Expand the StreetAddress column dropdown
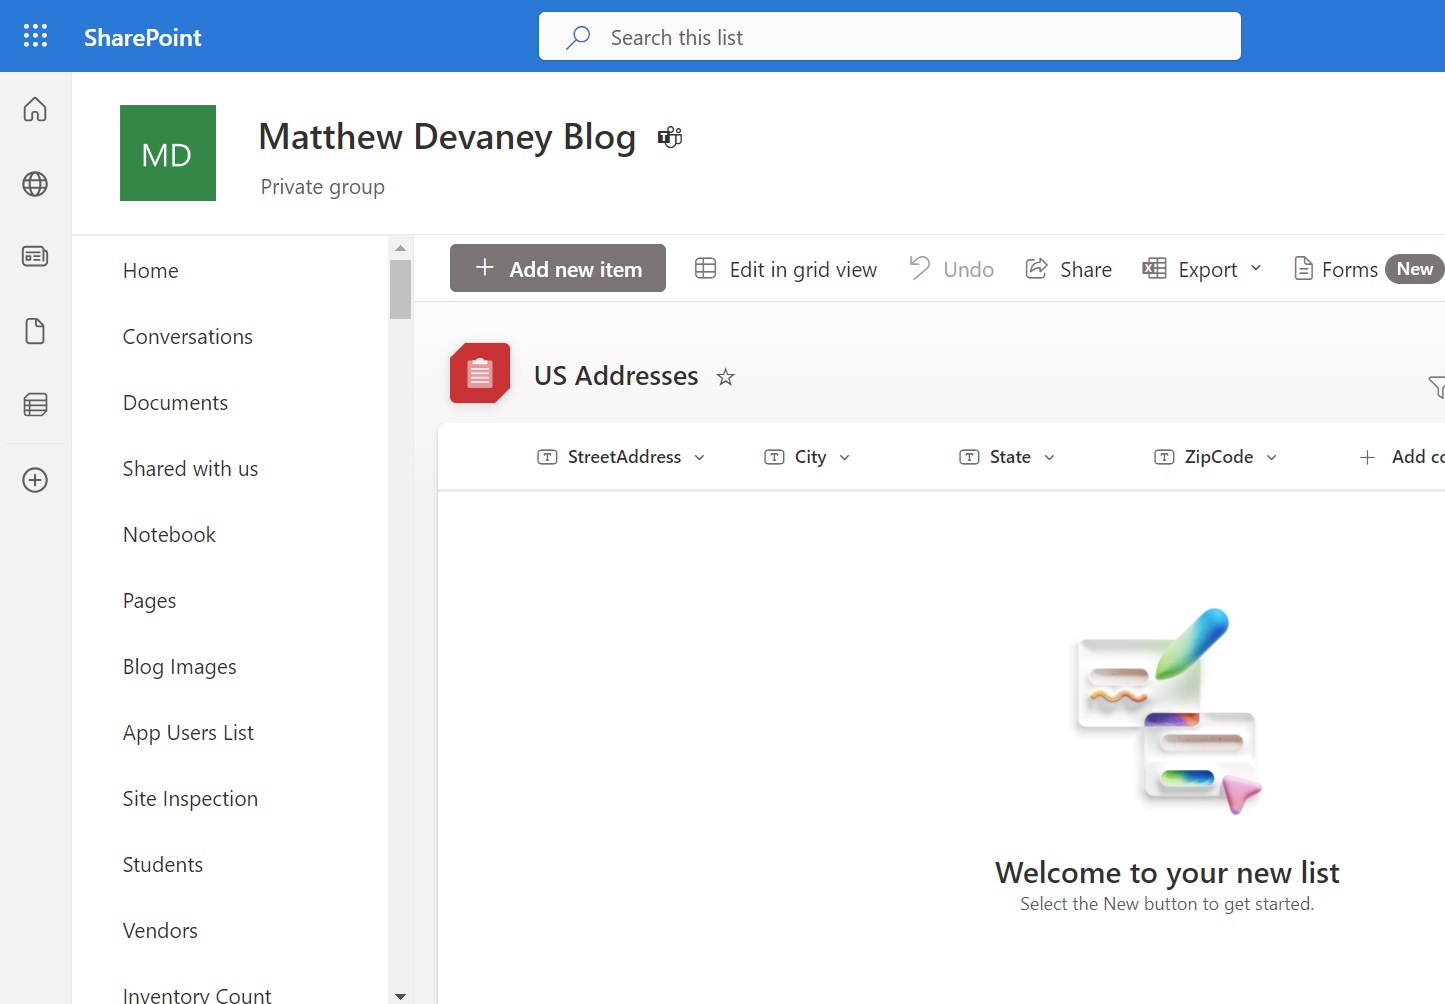This screenshot has height=1004, width=1445. [700, 458]
